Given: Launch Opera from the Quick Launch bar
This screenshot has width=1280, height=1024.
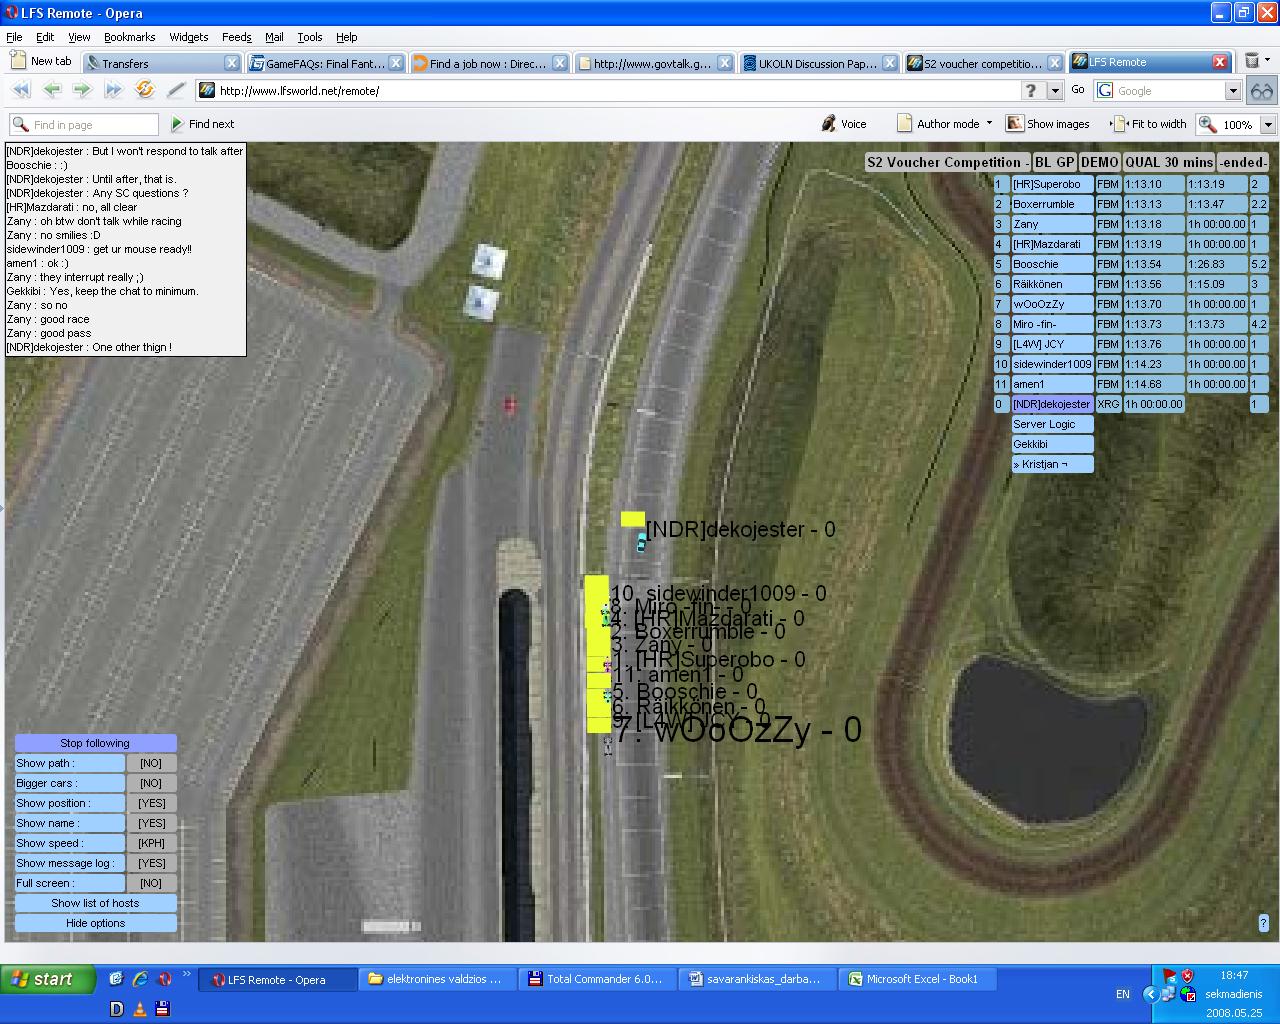Looking at the screenshot, I should click(x=165, y=979).
